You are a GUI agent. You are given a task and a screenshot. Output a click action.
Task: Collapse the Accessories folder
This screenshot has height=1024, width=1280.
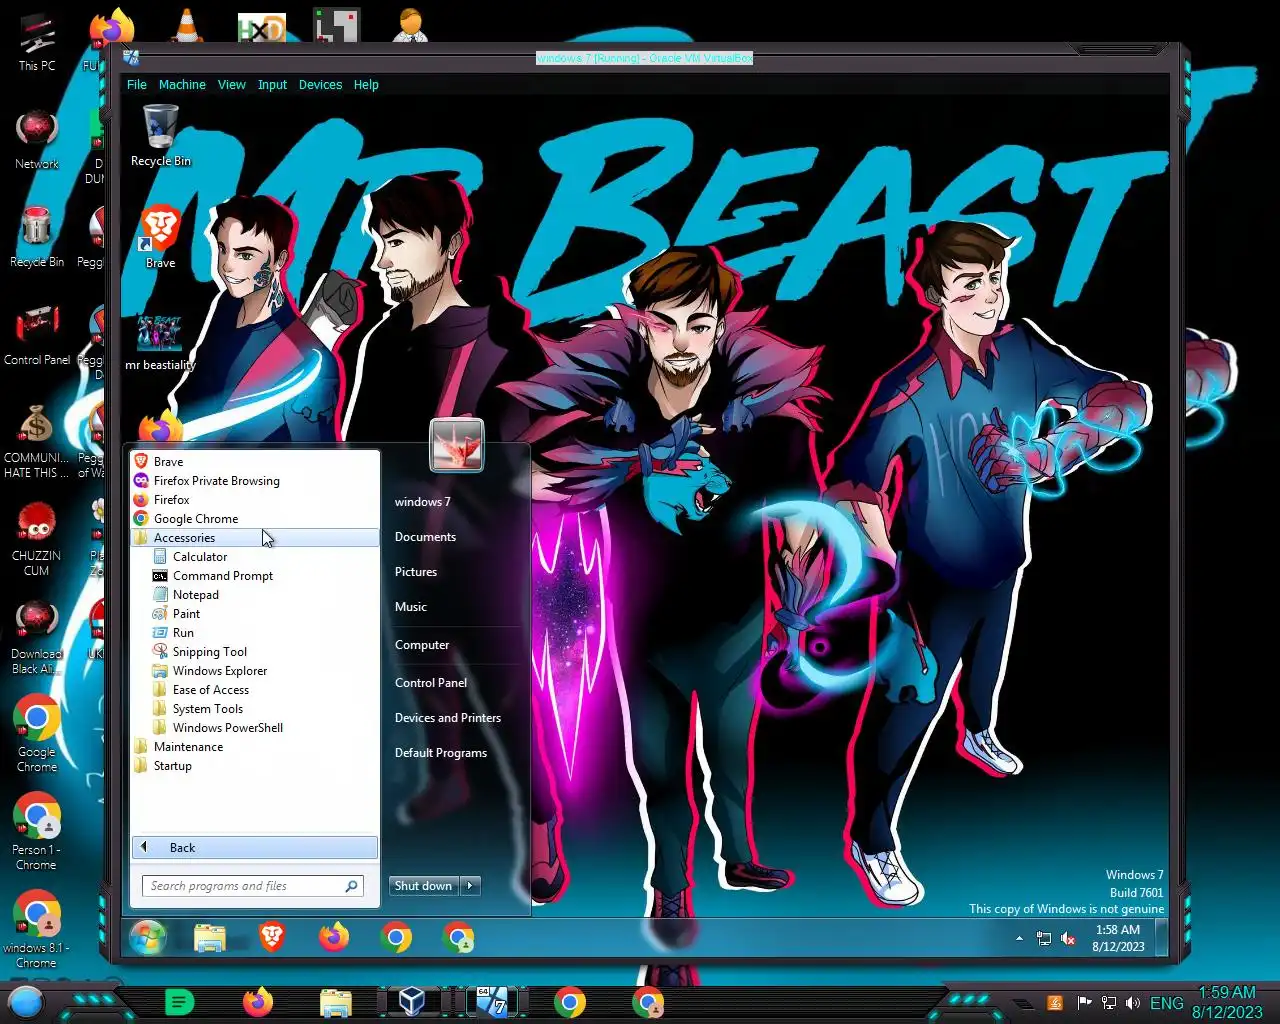coord(255,538)
